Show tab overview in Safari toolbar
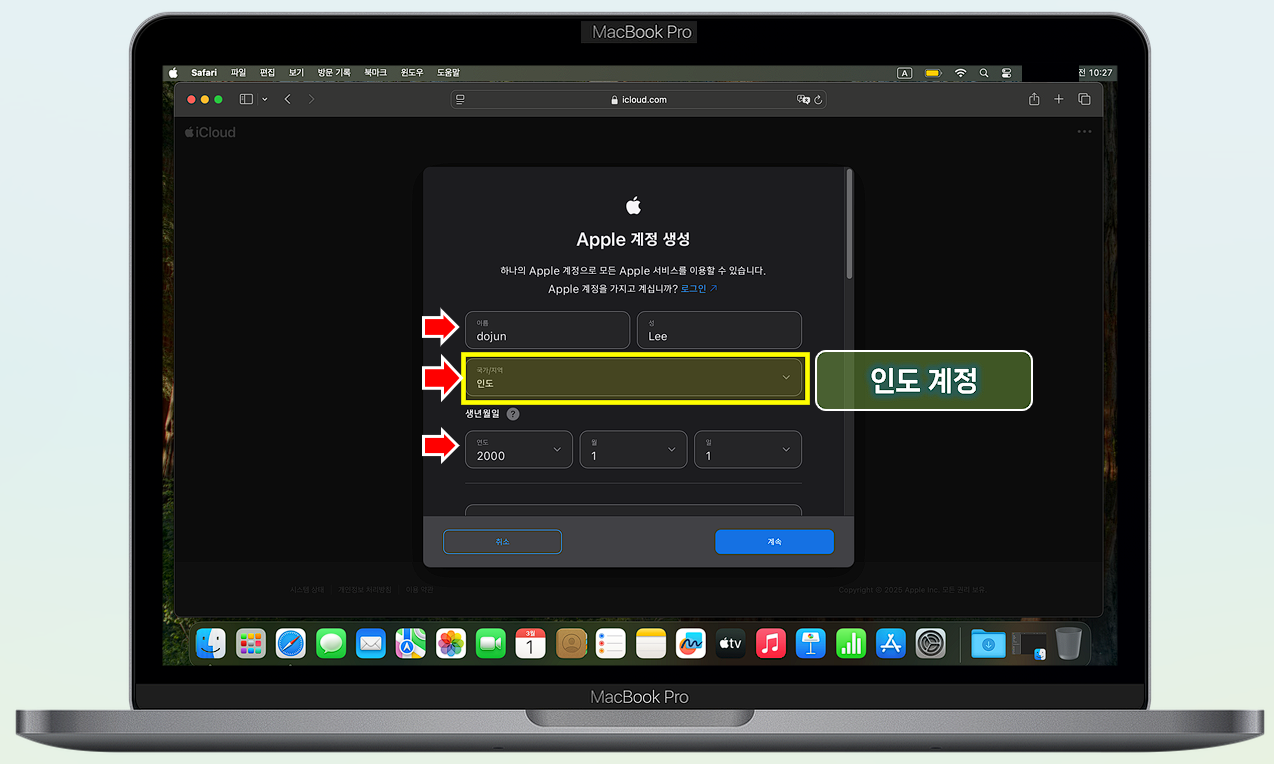This screenshot has height=764, width=1274. point(1084,99)
